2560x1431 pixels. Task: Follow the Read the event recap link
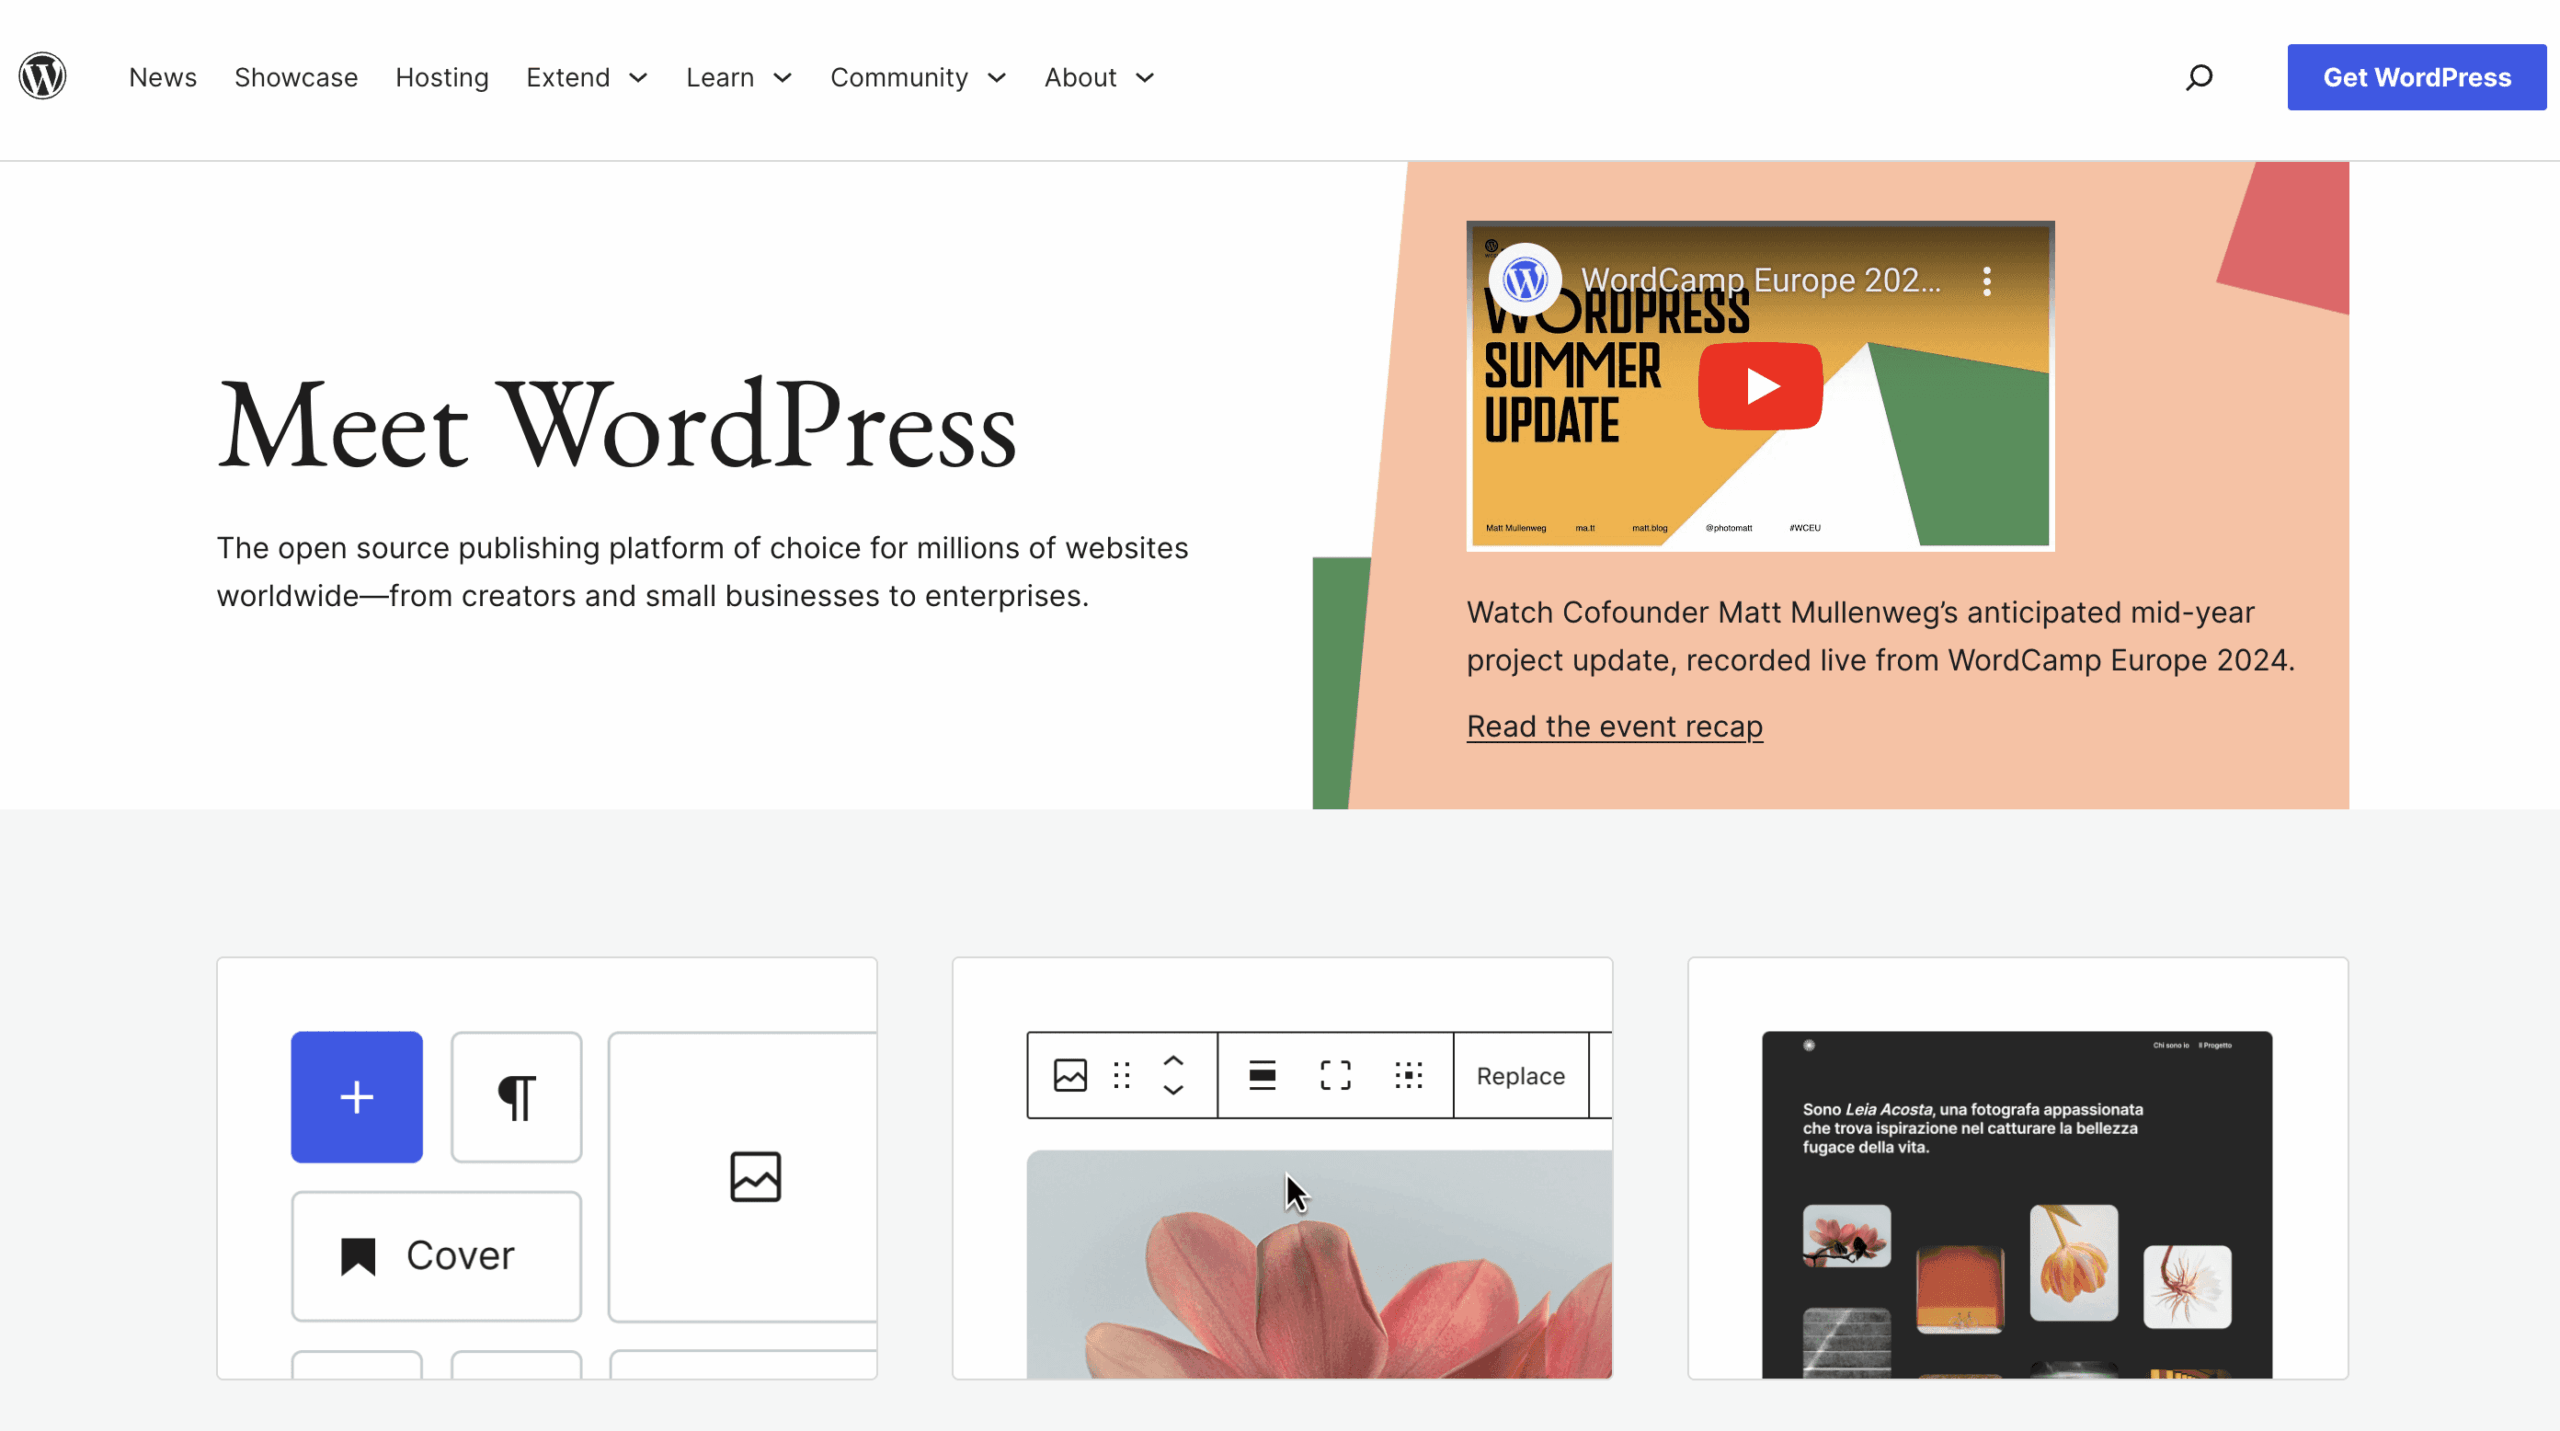(1614, 726)
